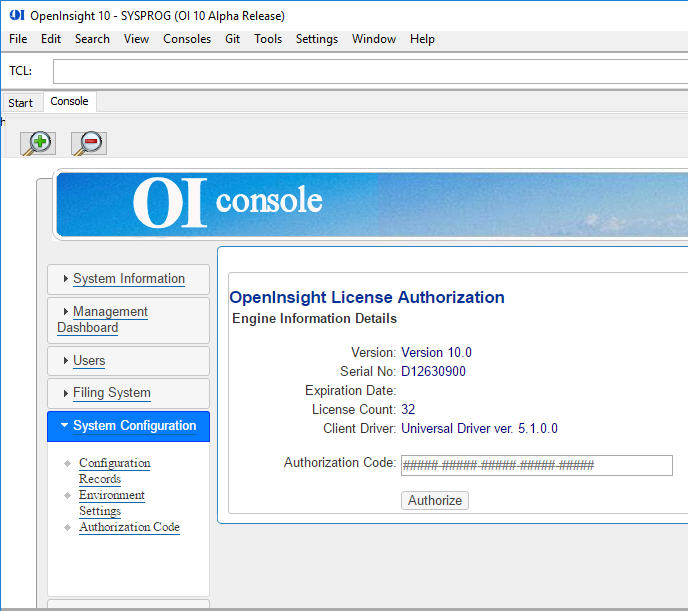Click the Authorize button
Screen dimensions: 688x611
[435, 500]
